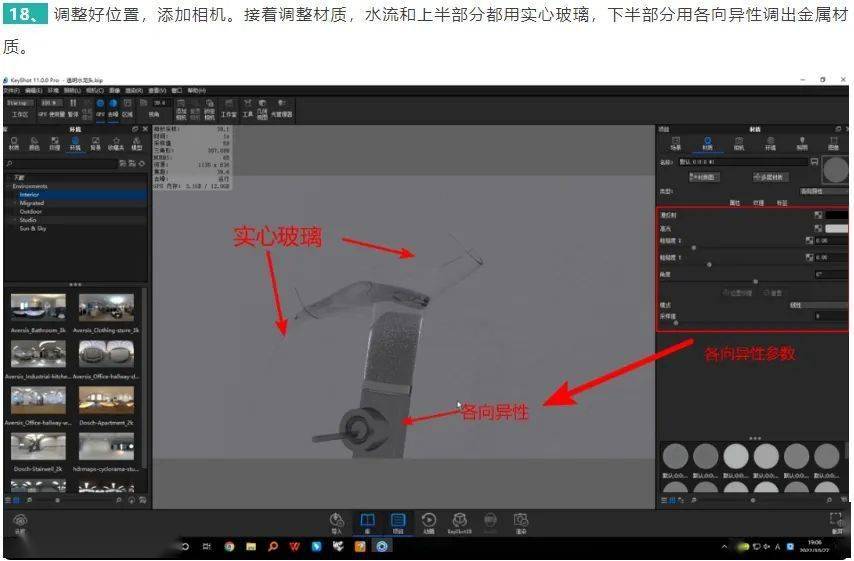Open the Edit menu in menu bar

33,90
